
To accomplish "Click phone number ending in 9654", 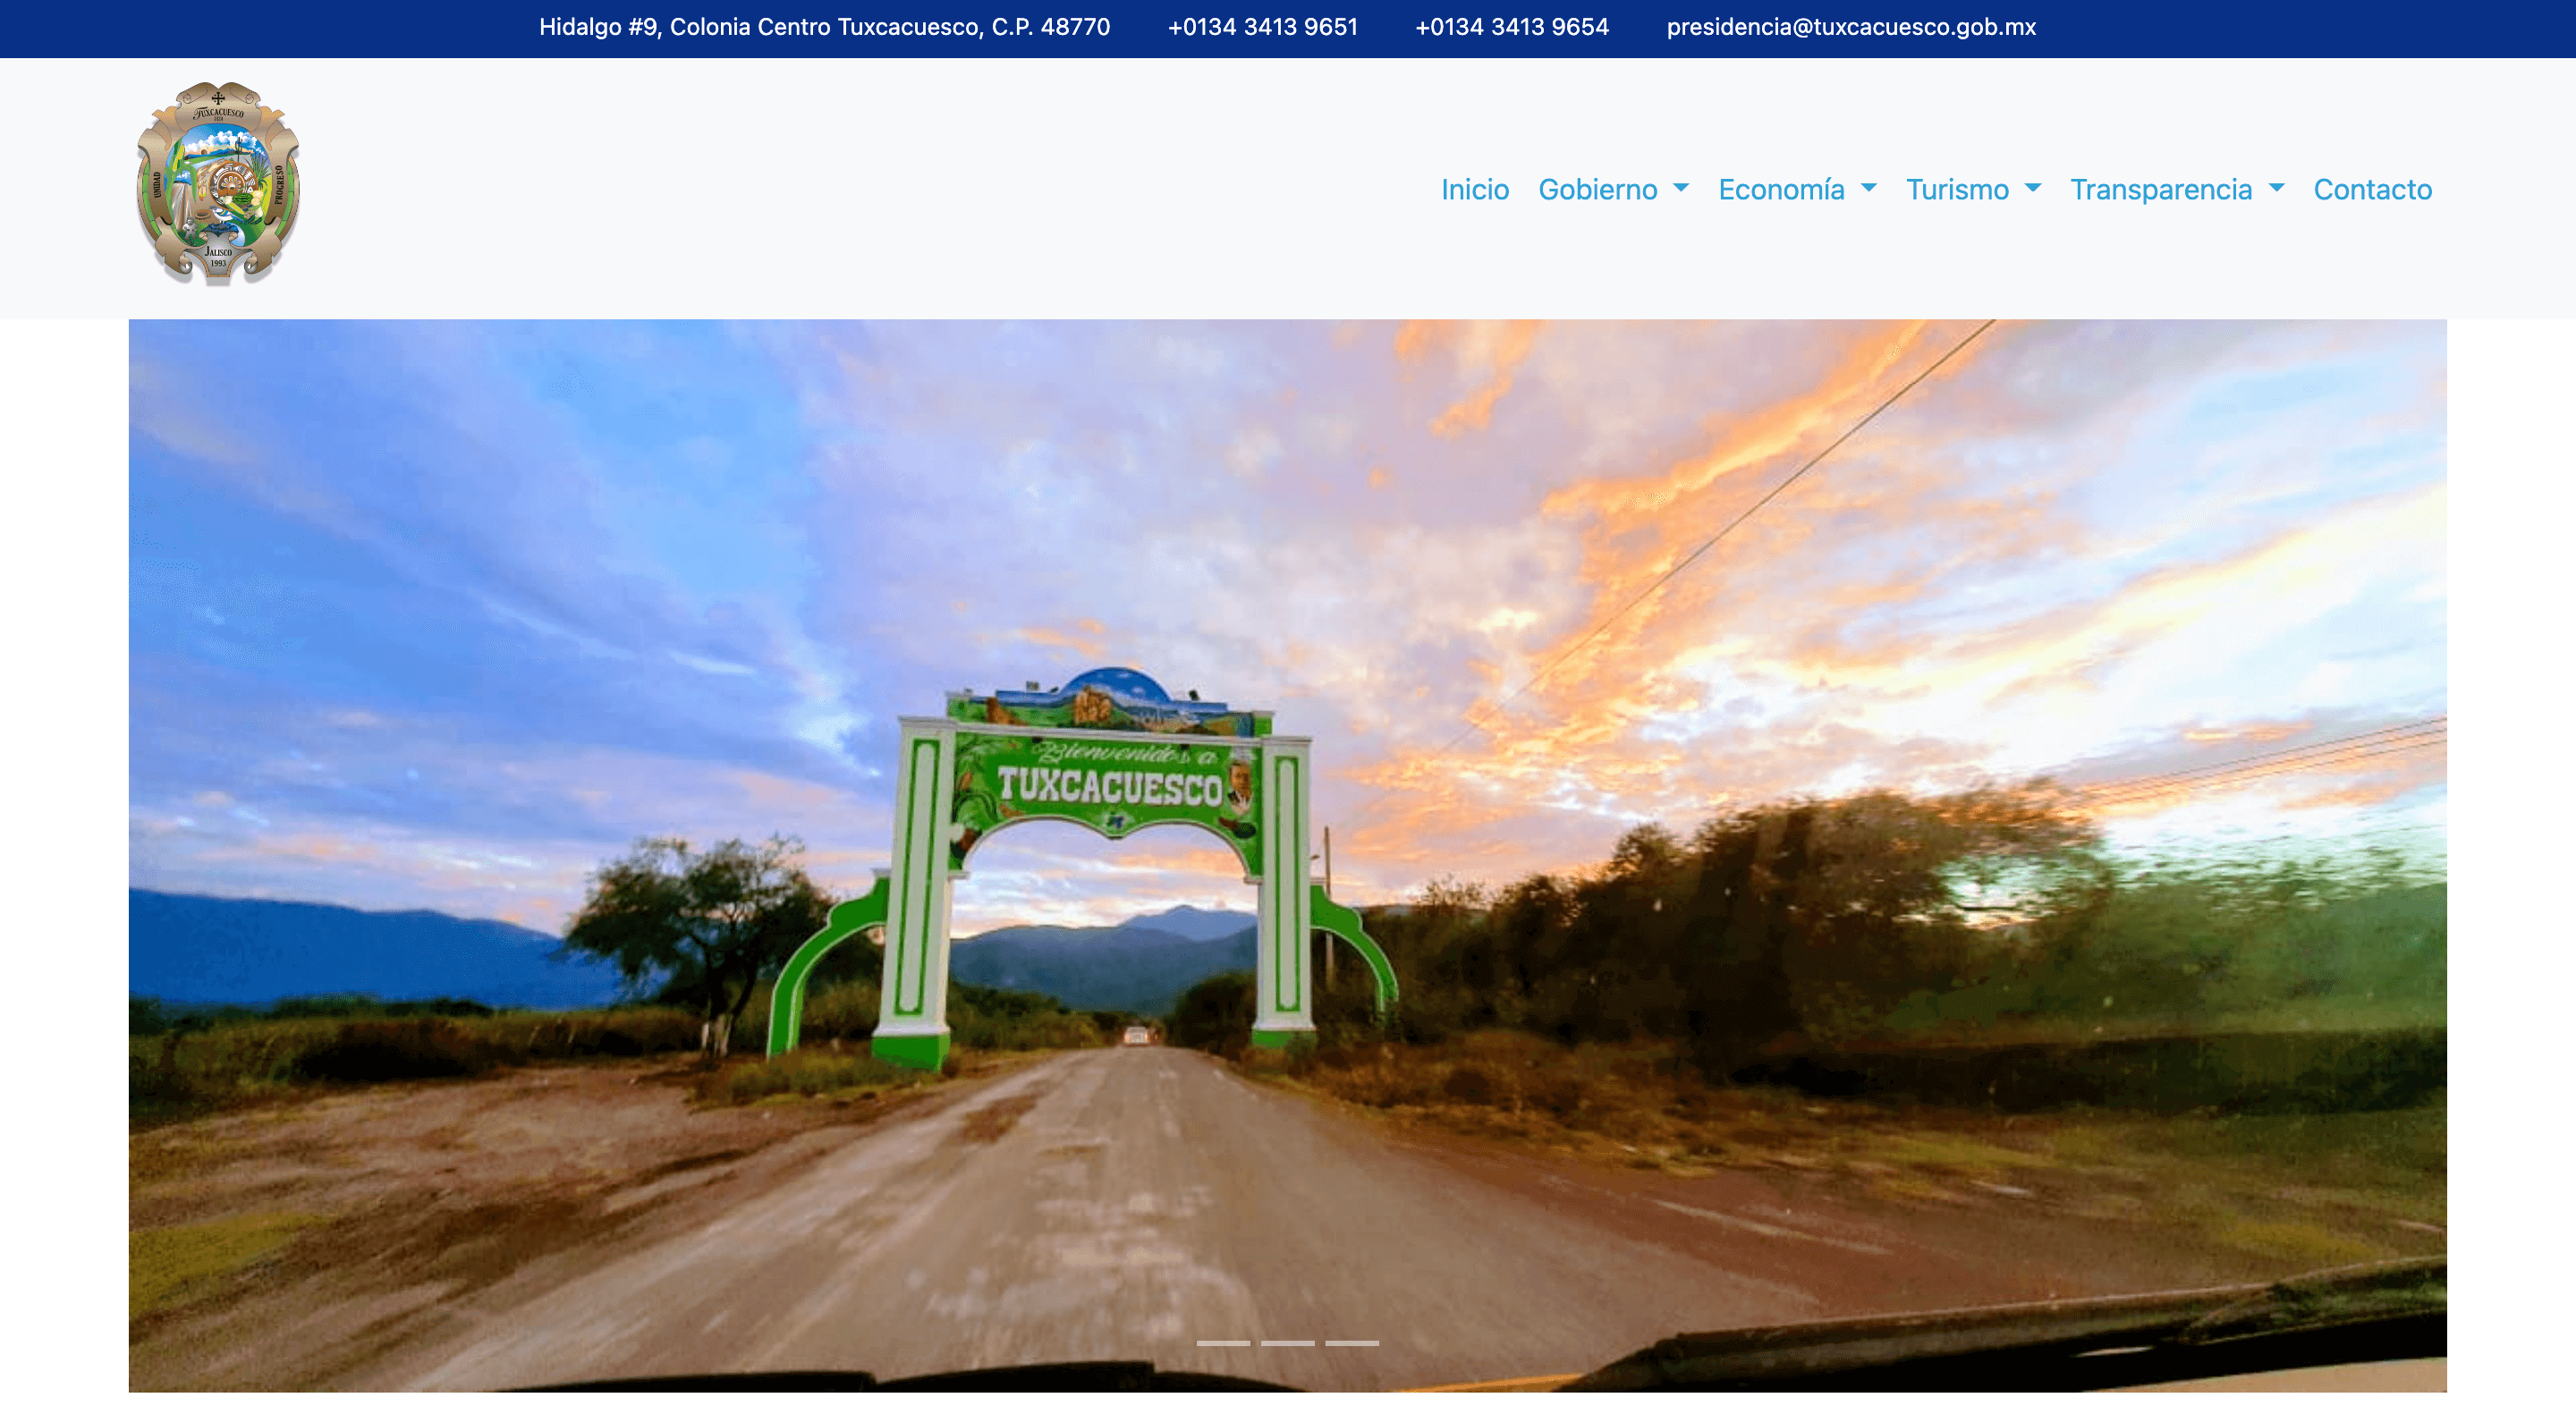I will 1511,27.
